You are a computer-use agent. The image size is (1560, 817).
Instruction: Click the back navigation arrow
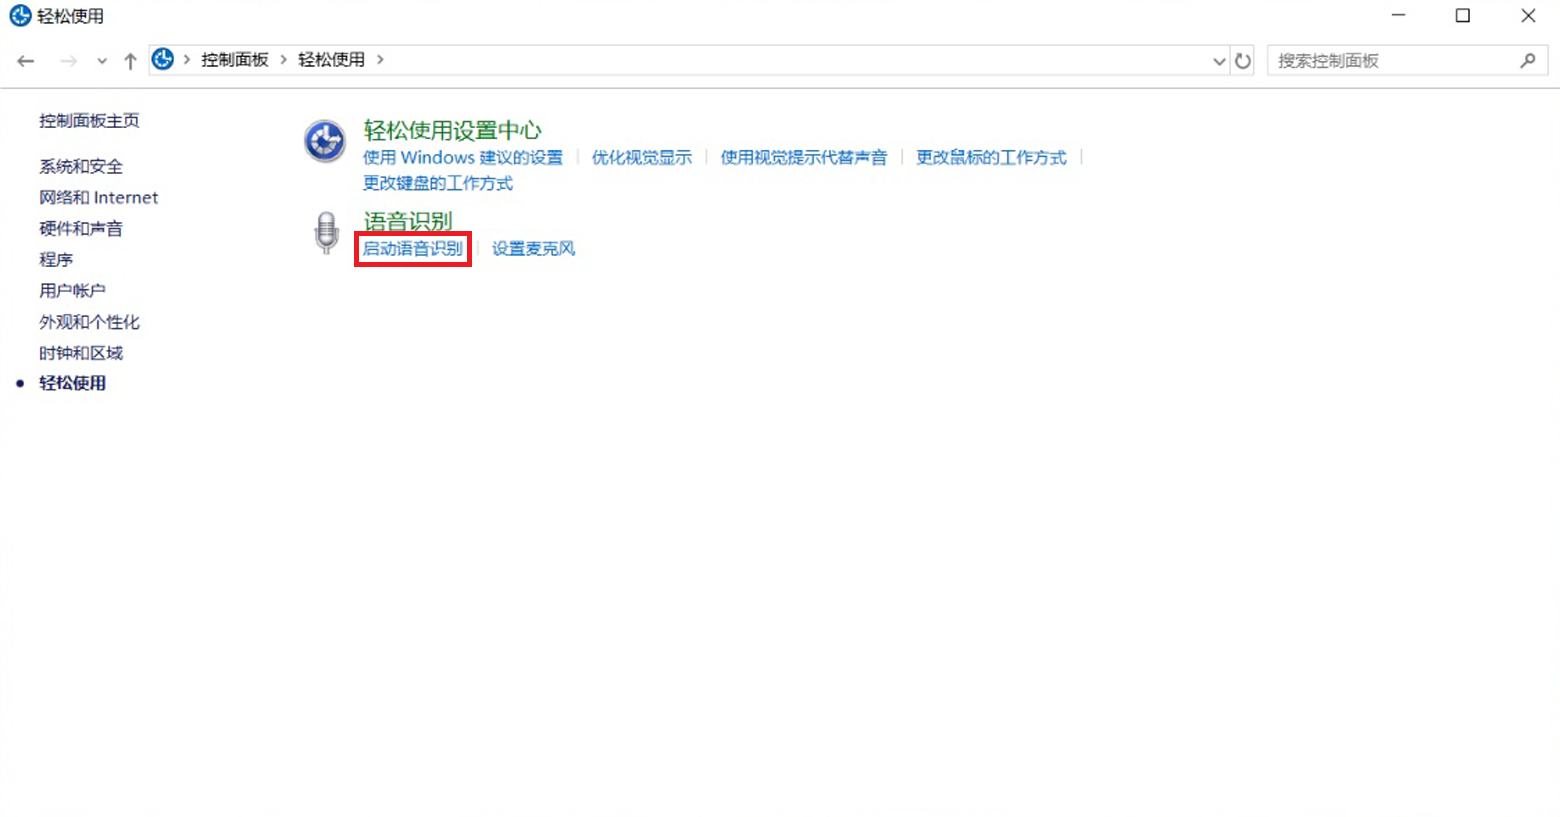coord(26,61)
